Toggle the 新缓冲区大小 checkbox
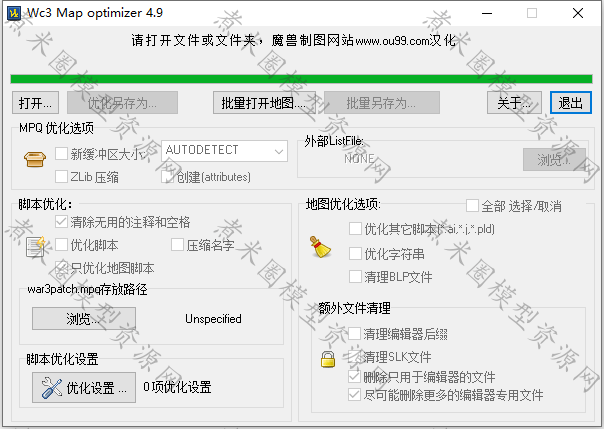 62,154
